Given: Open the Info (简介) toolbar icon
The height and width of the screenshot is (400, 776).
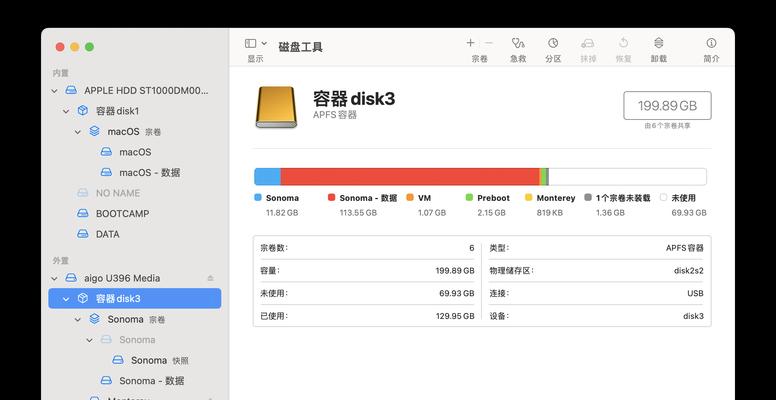Looking at the screenshot, I should pyautogui.click(x=711, y=43).
